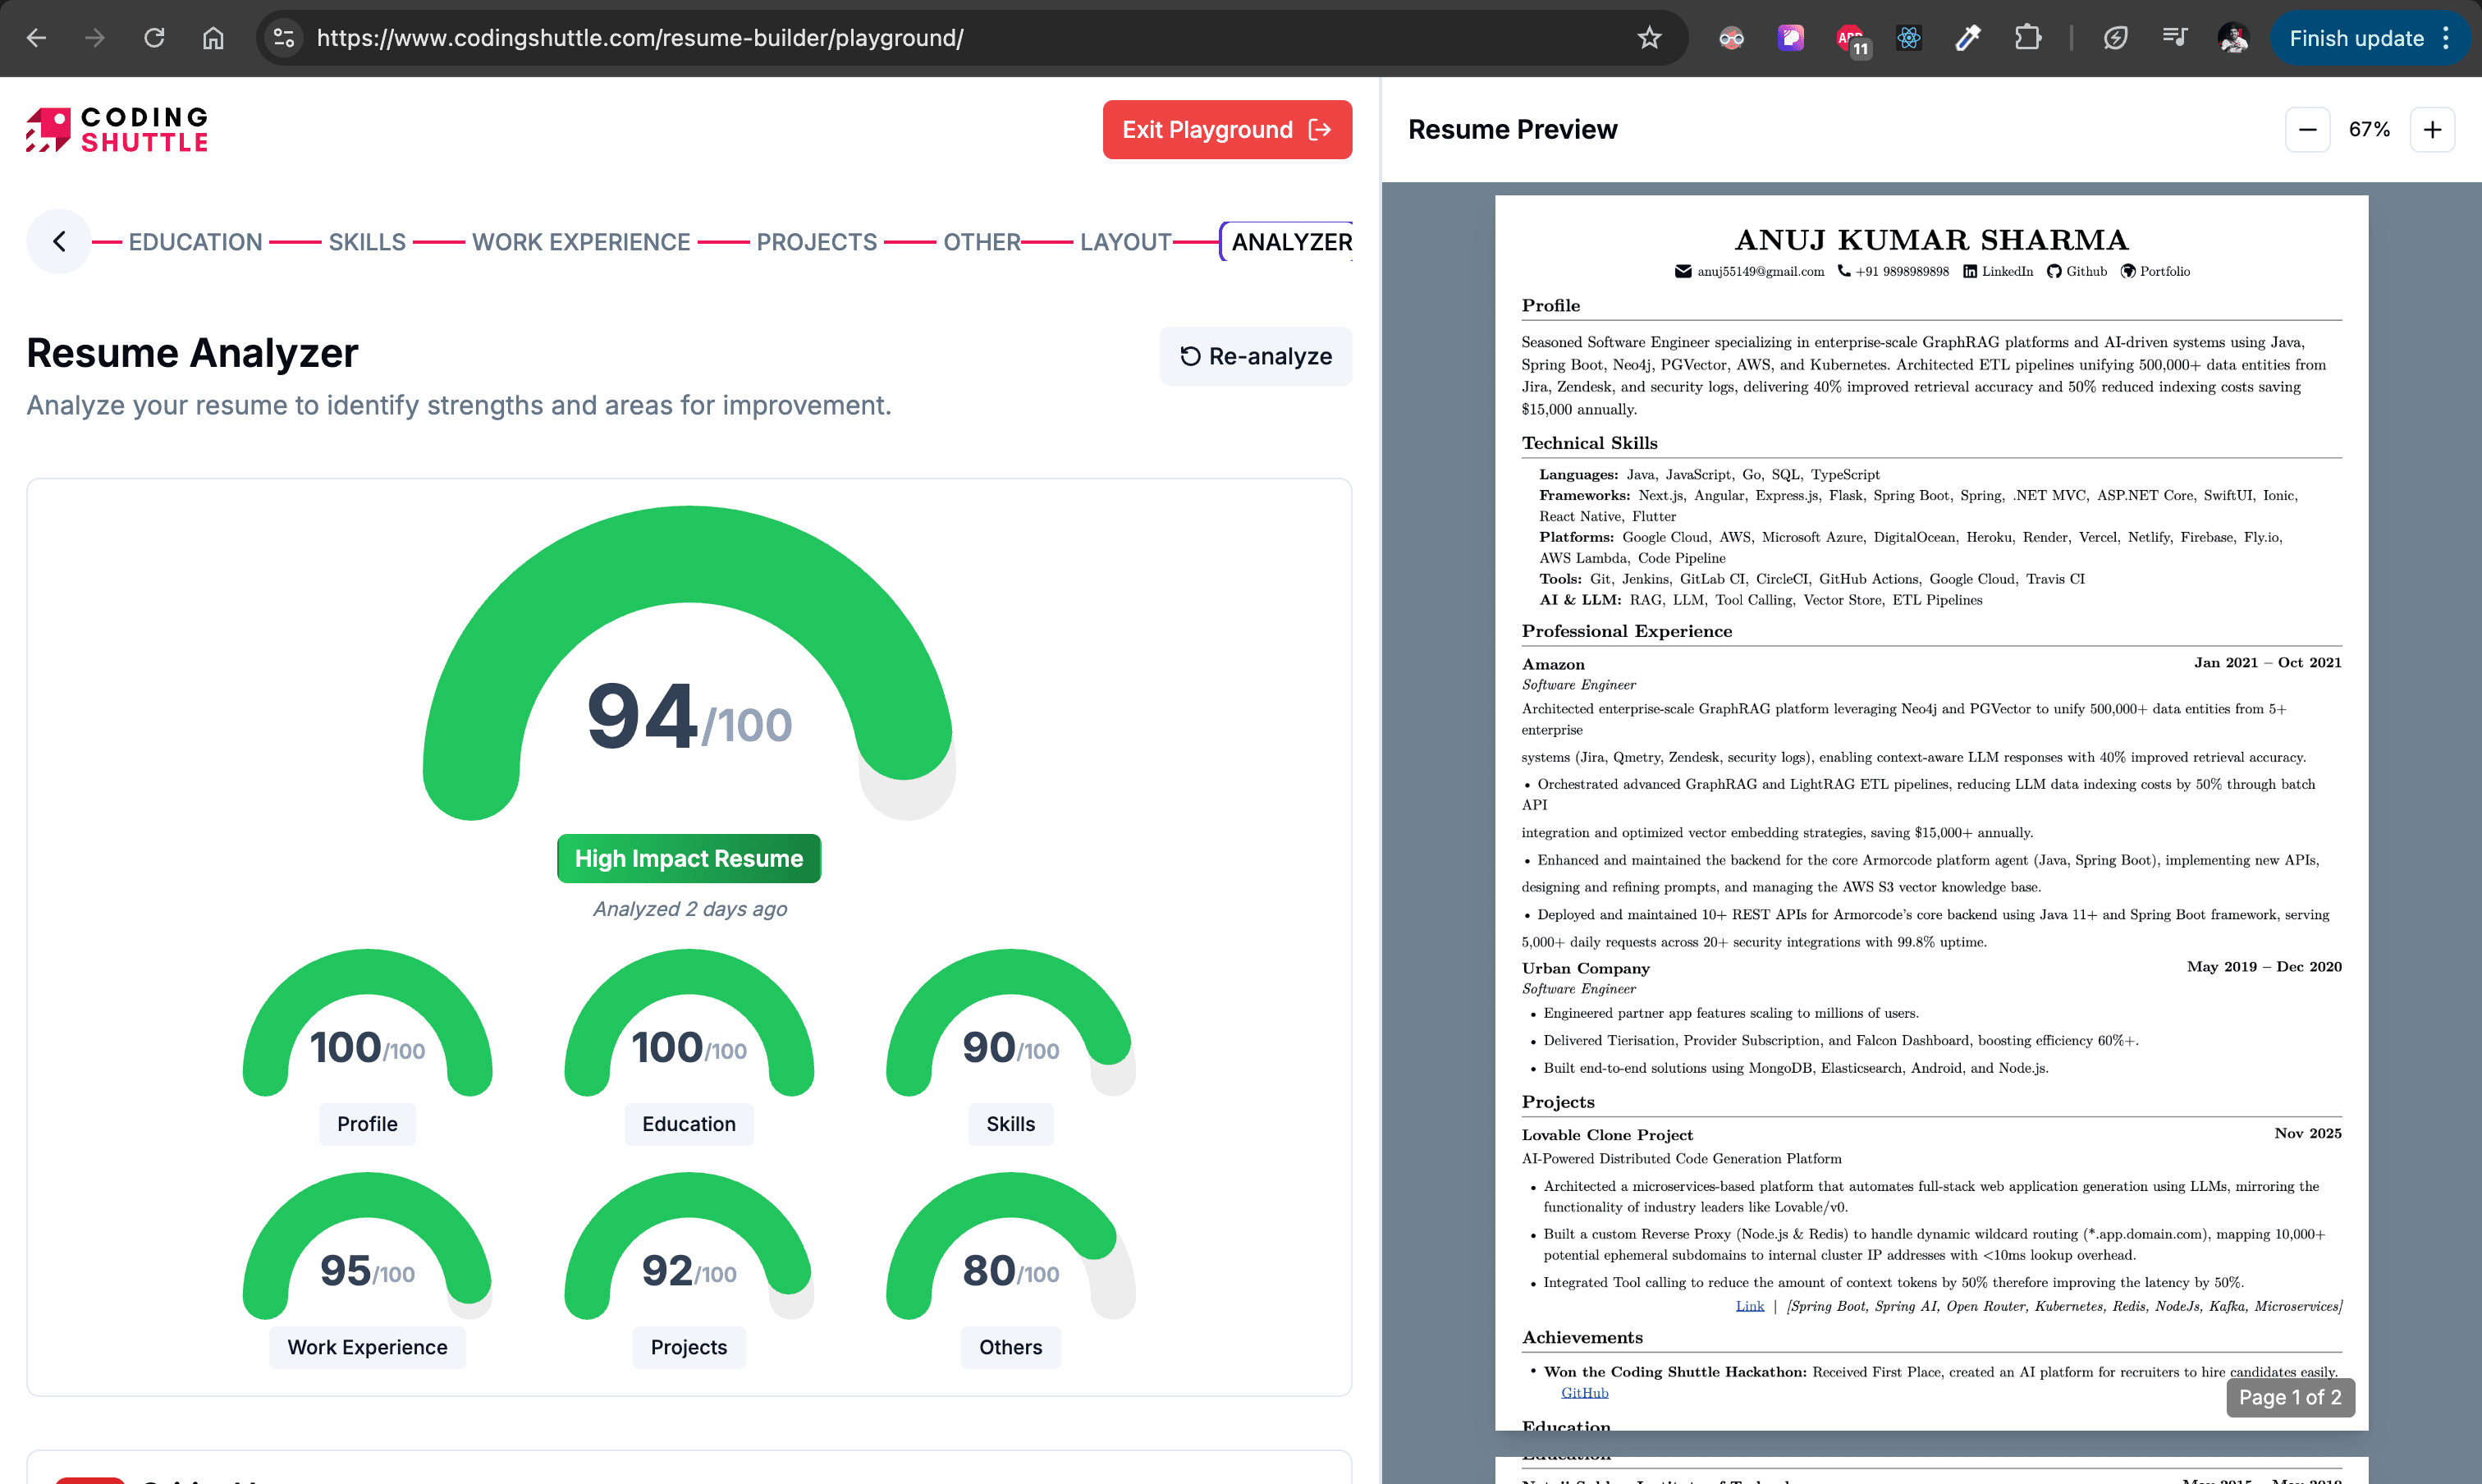
Task: Open the SKILLS step
Action: tap(367, 242)
